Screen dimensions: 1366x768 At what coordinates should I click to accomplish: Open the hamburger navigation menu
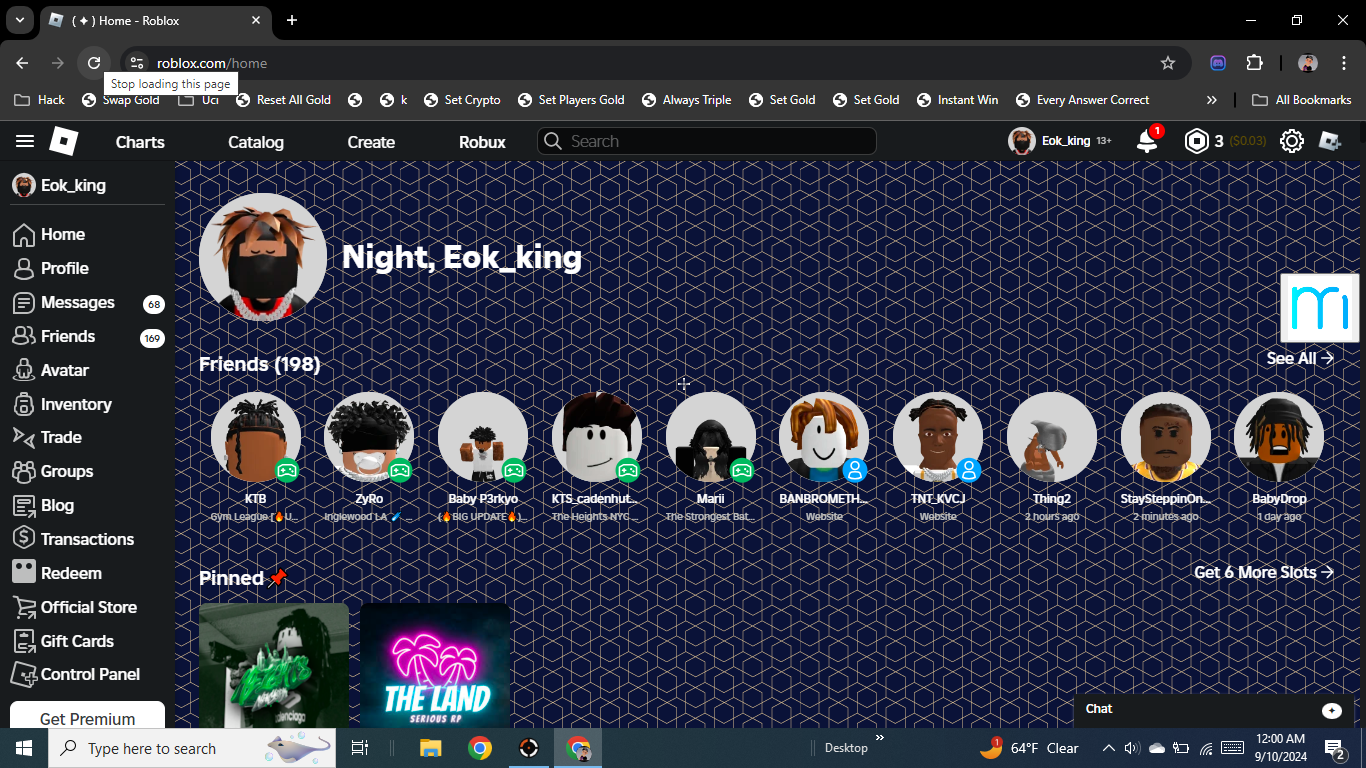click(x=25, y=142)
